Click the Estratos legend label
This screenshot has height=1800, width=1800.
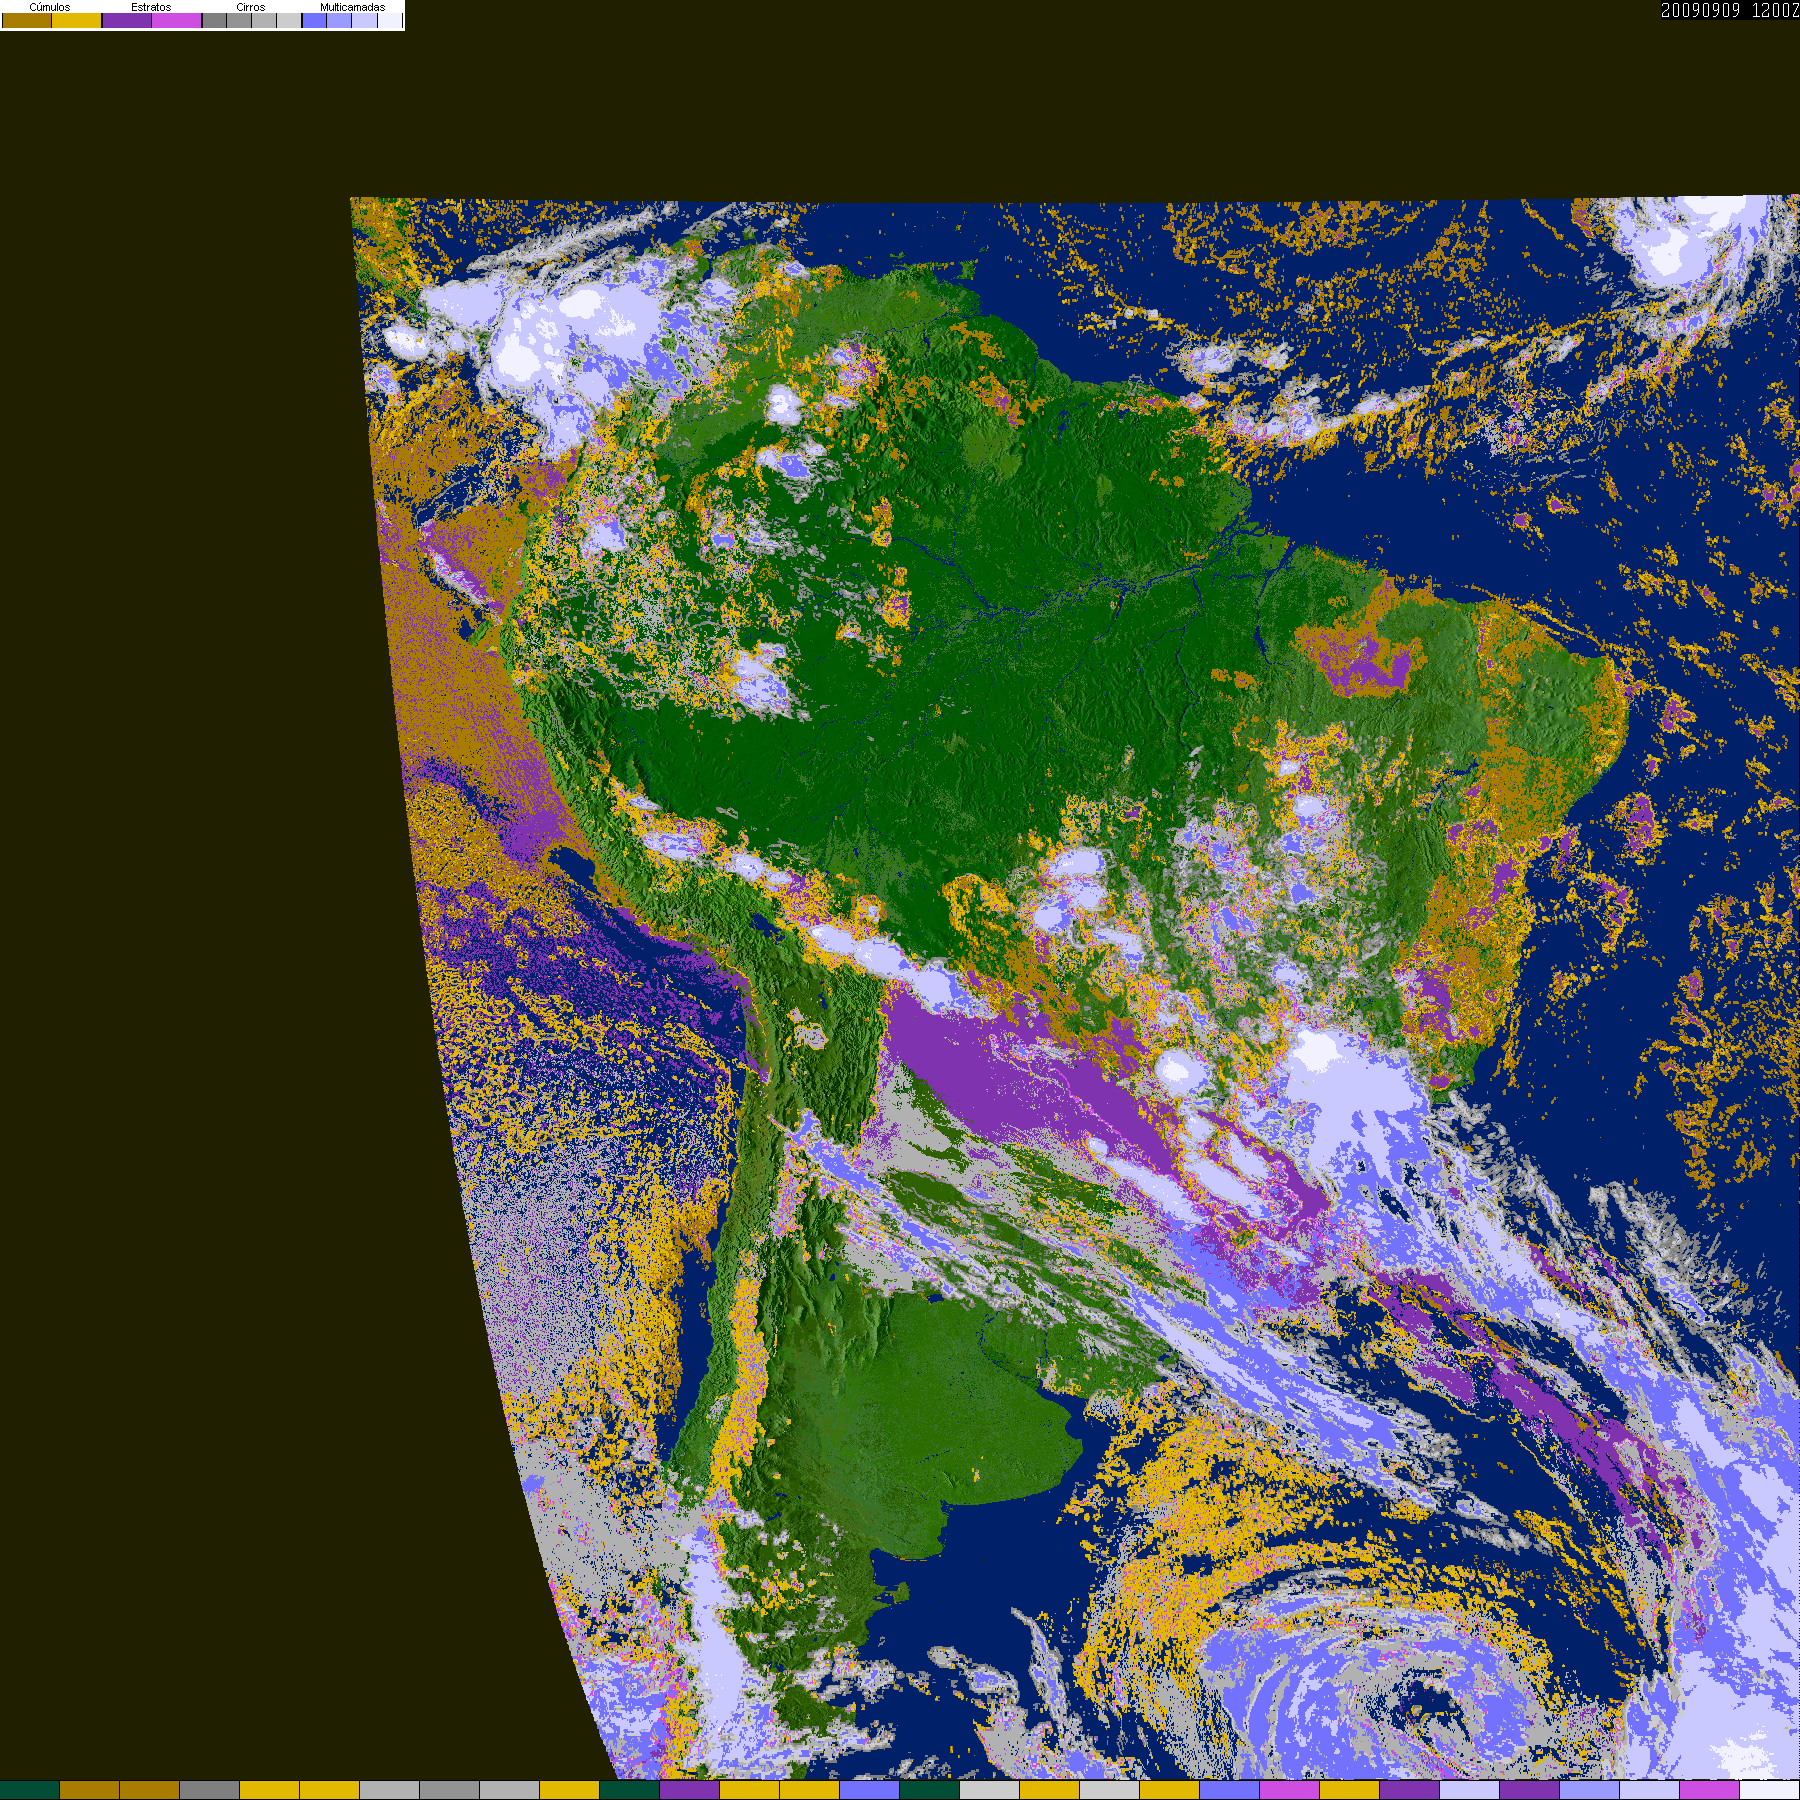pyautogui.click(x=151, y=7)
